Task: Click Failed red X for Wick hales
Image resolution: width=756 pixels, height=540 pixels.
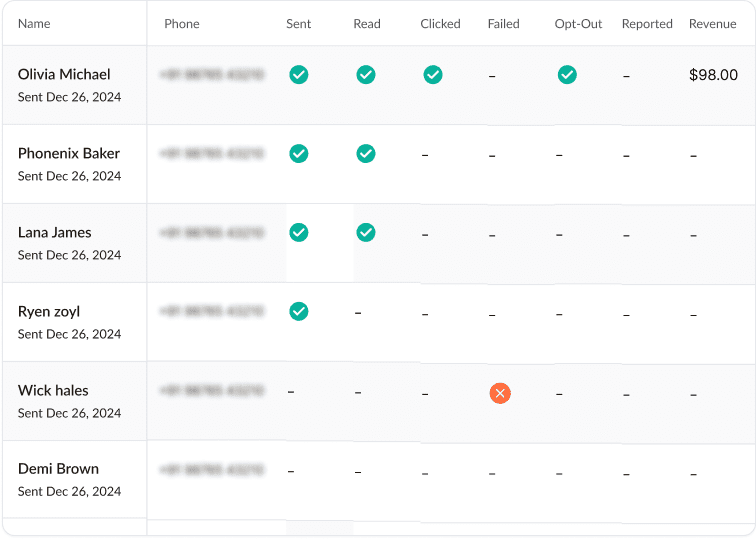Action: [500, 393]
